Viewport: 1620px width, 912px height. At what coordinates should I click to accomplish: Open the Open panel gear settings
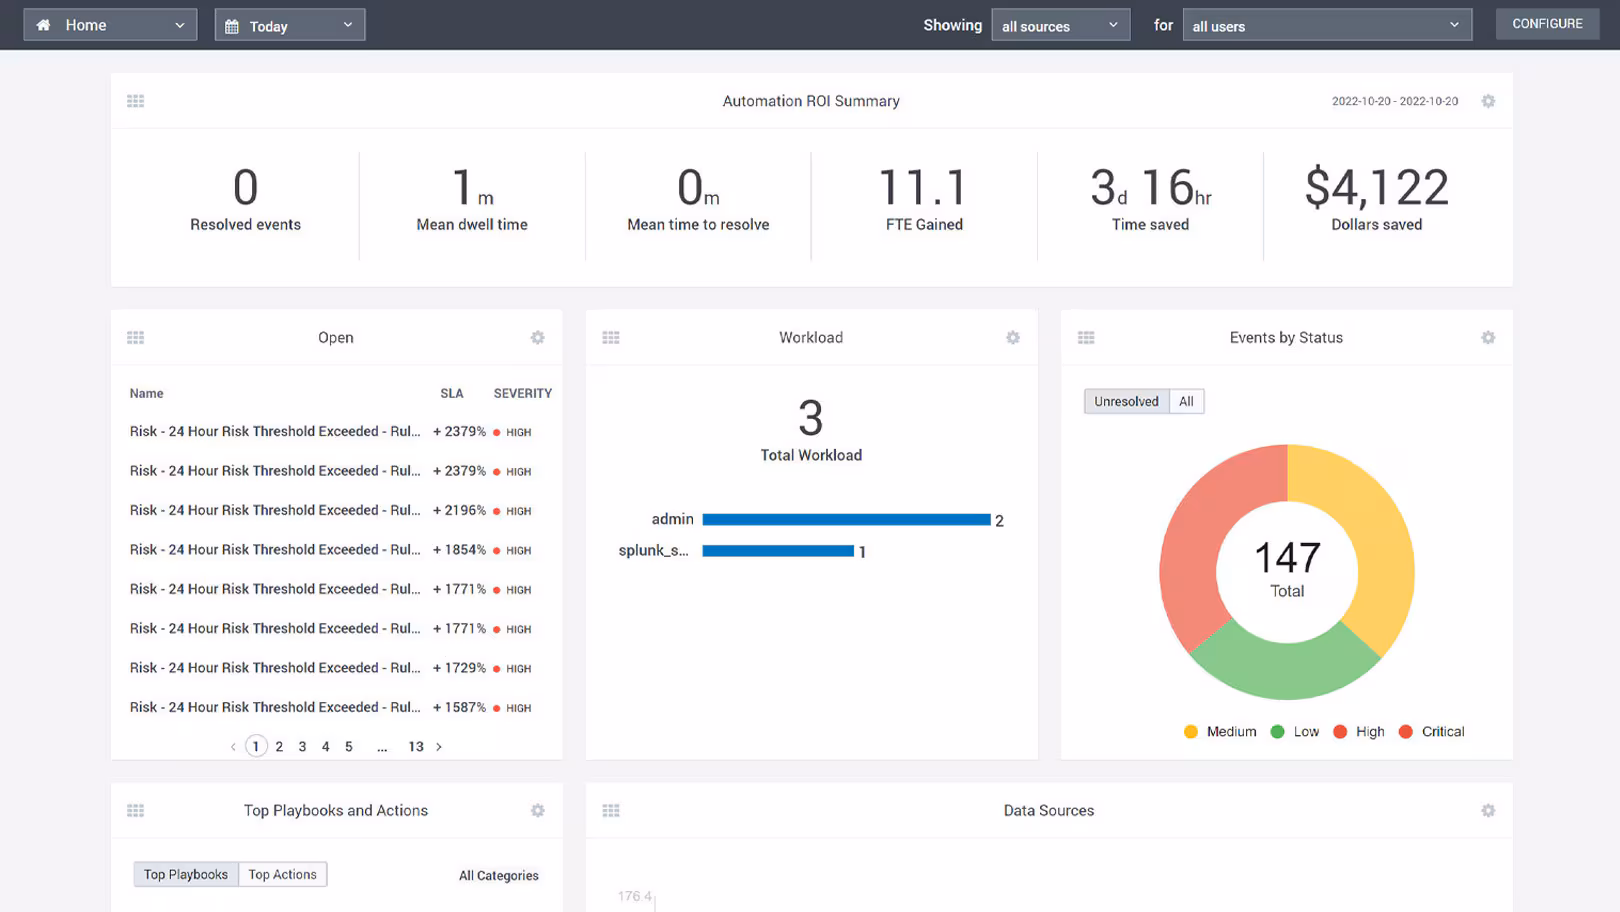click(538, 338)
